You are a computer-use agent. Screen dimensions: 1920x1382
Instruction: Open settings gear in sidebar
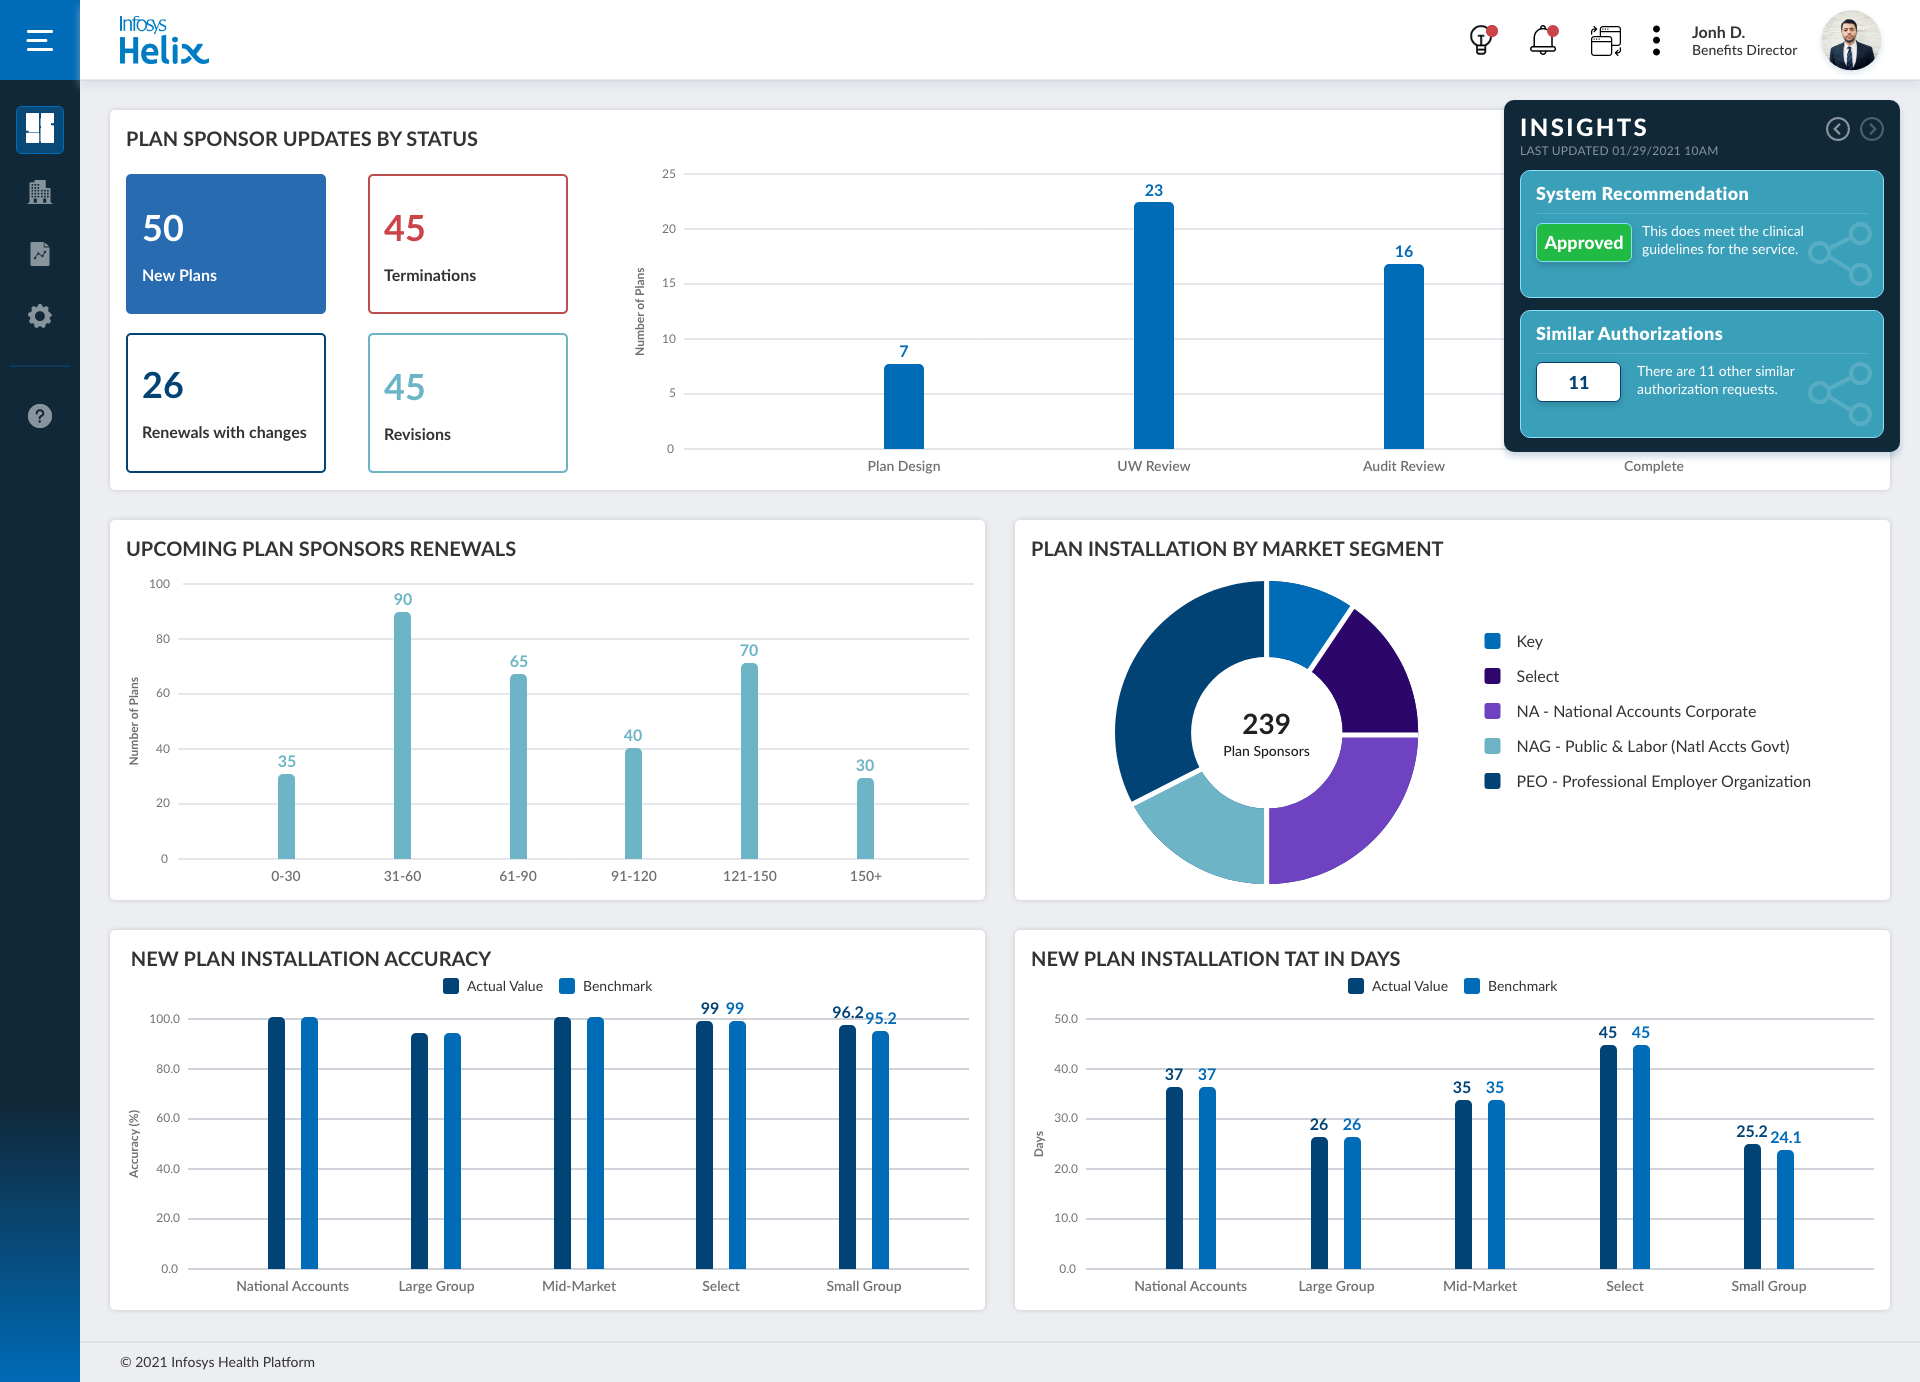pyautogui.click(x=40, y=316)
